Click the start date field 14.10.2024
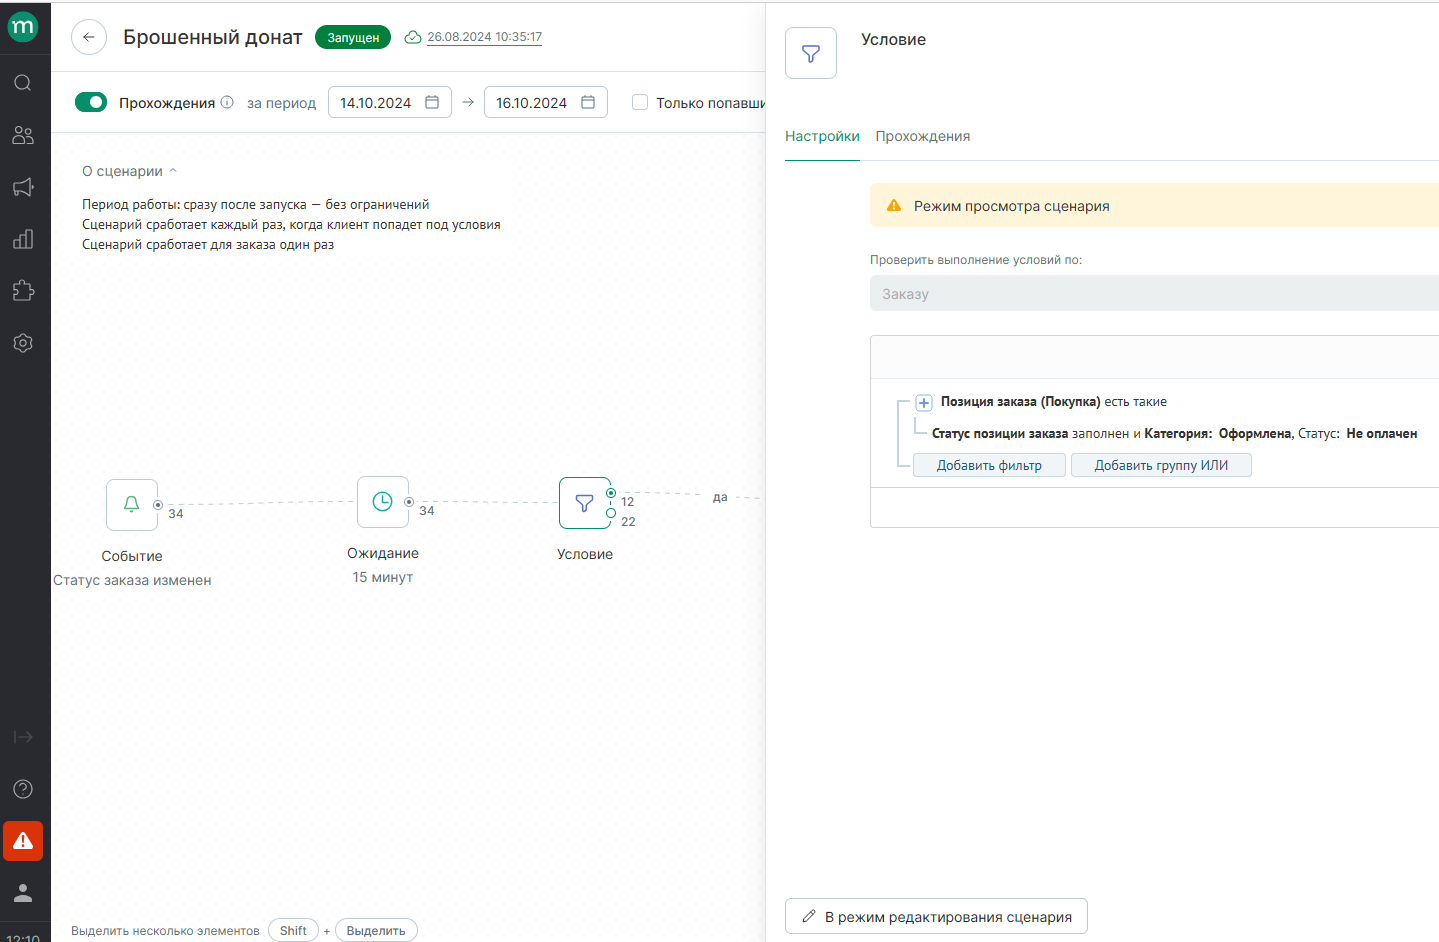 390,102
